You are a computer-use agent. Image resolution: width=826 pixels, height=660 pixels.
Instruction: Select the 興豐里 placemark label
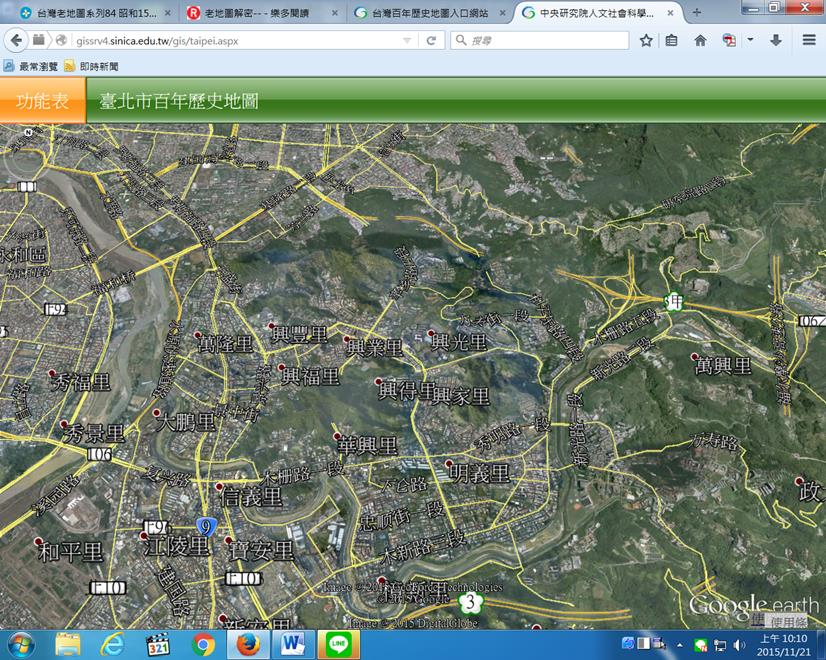[299, 335]
